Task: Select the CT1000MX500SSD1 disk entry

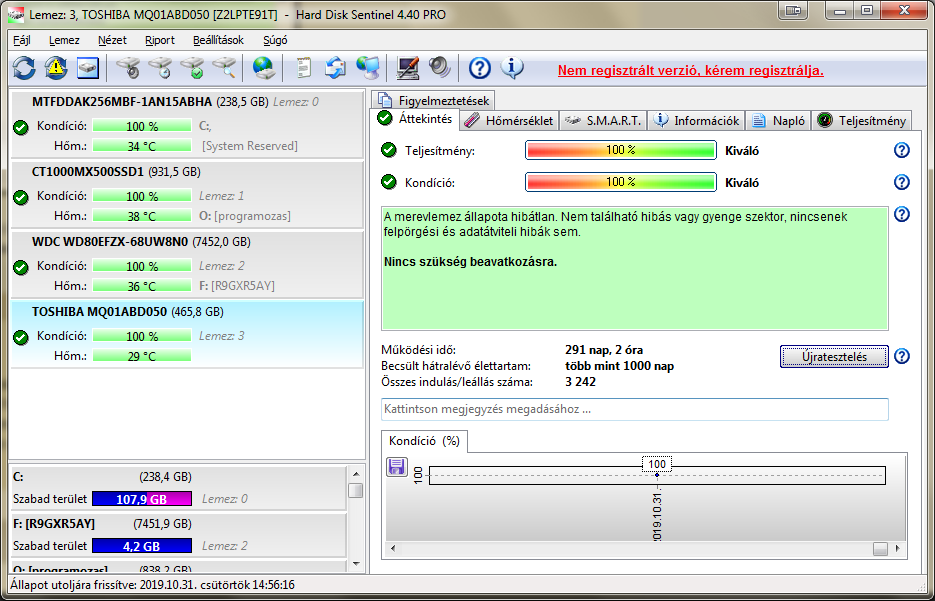Action: click(x=187, y=194)
